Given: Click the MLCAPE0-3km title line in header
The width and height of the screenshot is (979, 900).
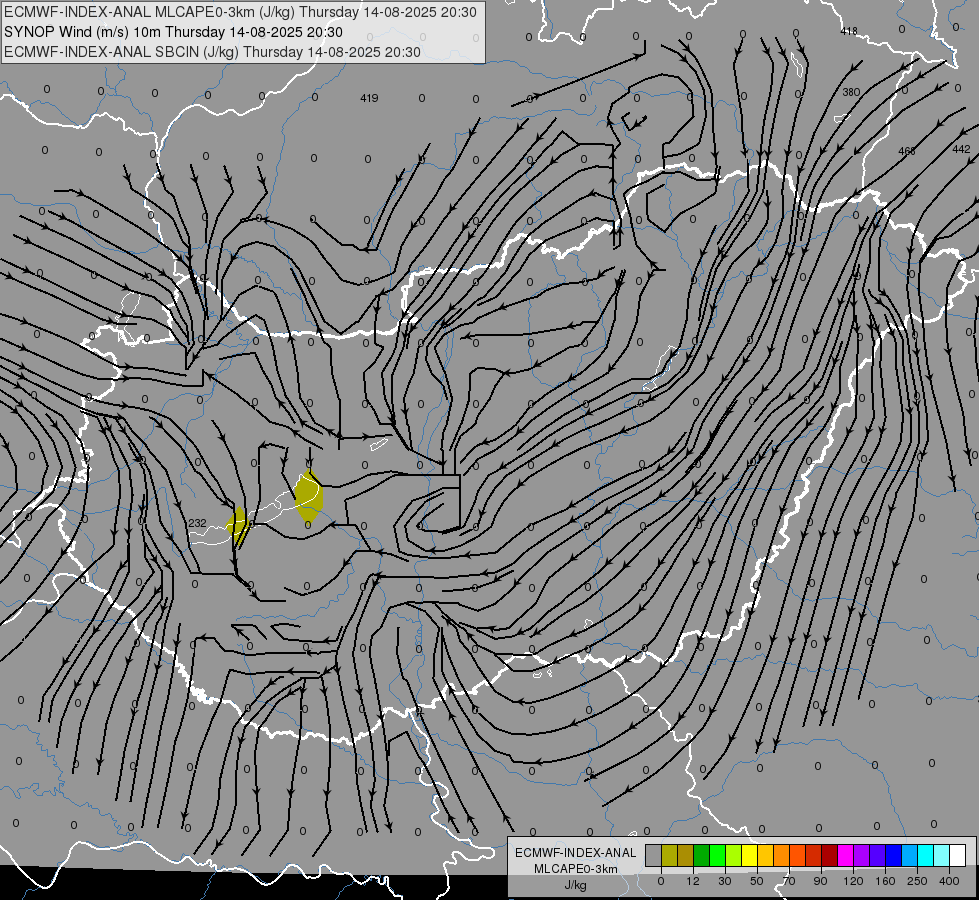Looking at the screenshot, I should pyautogui.click(x=240, y=12).
